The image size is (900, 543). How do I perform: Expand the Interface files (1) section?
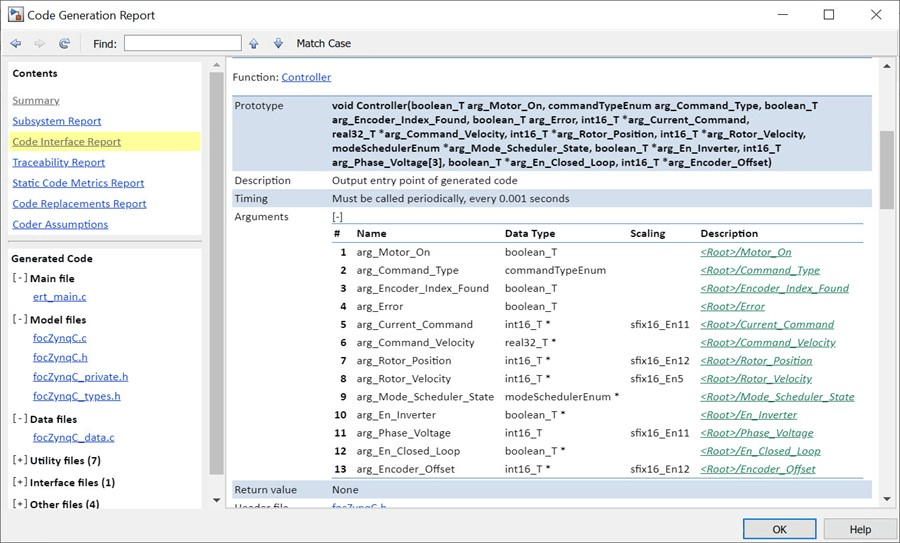point(20,483)
